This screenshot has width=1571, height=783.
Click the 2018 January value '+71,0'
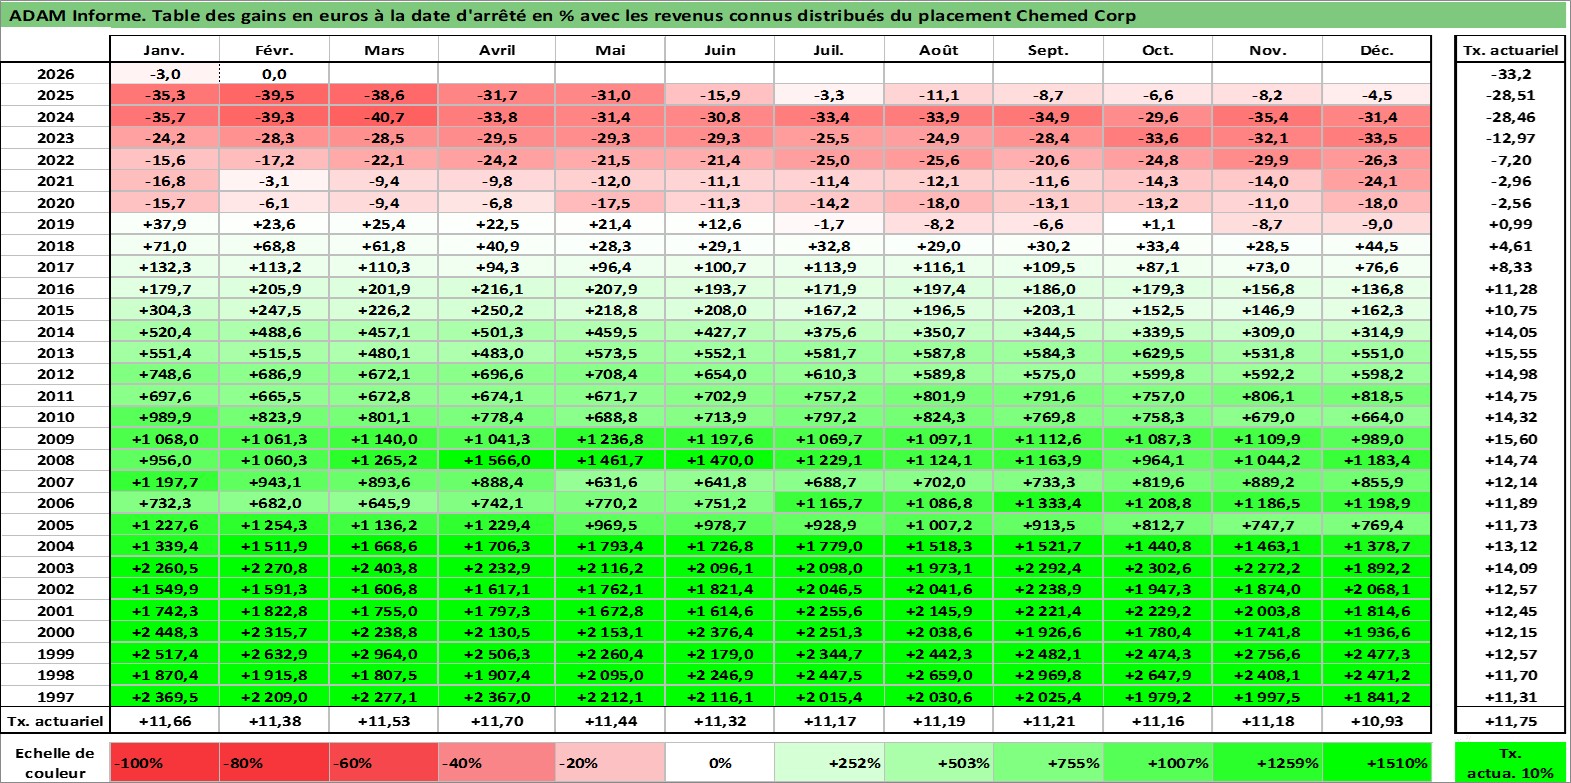164,246
